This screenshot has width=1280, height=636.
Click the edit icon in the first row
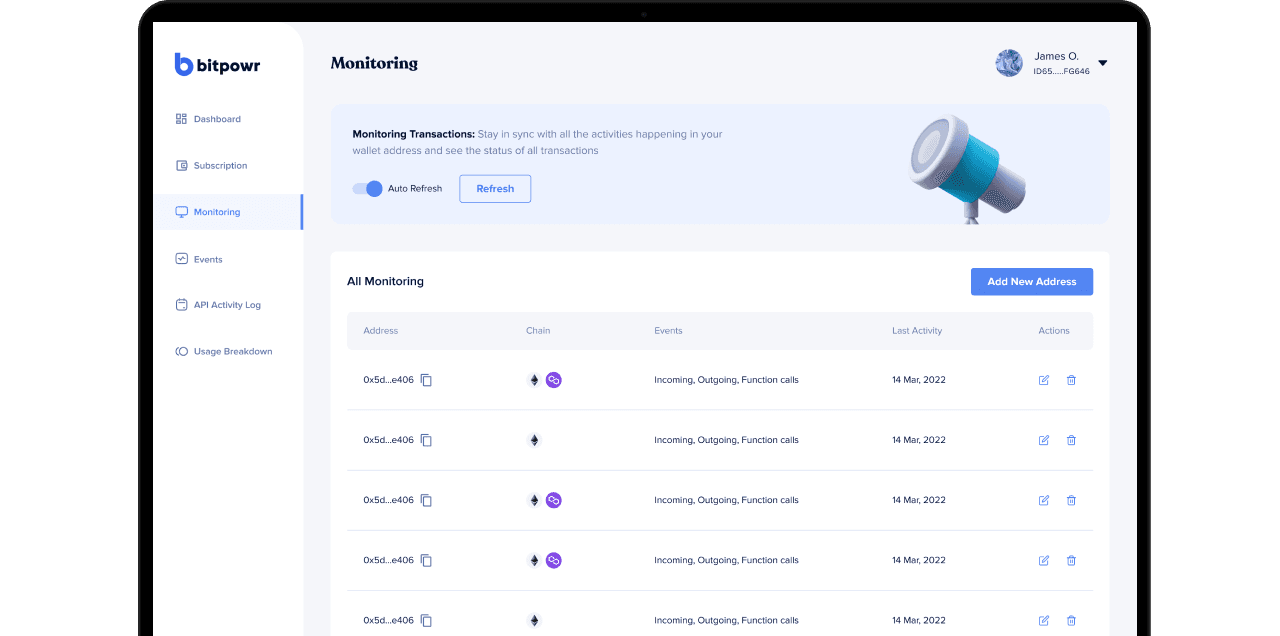[1044, 380]
